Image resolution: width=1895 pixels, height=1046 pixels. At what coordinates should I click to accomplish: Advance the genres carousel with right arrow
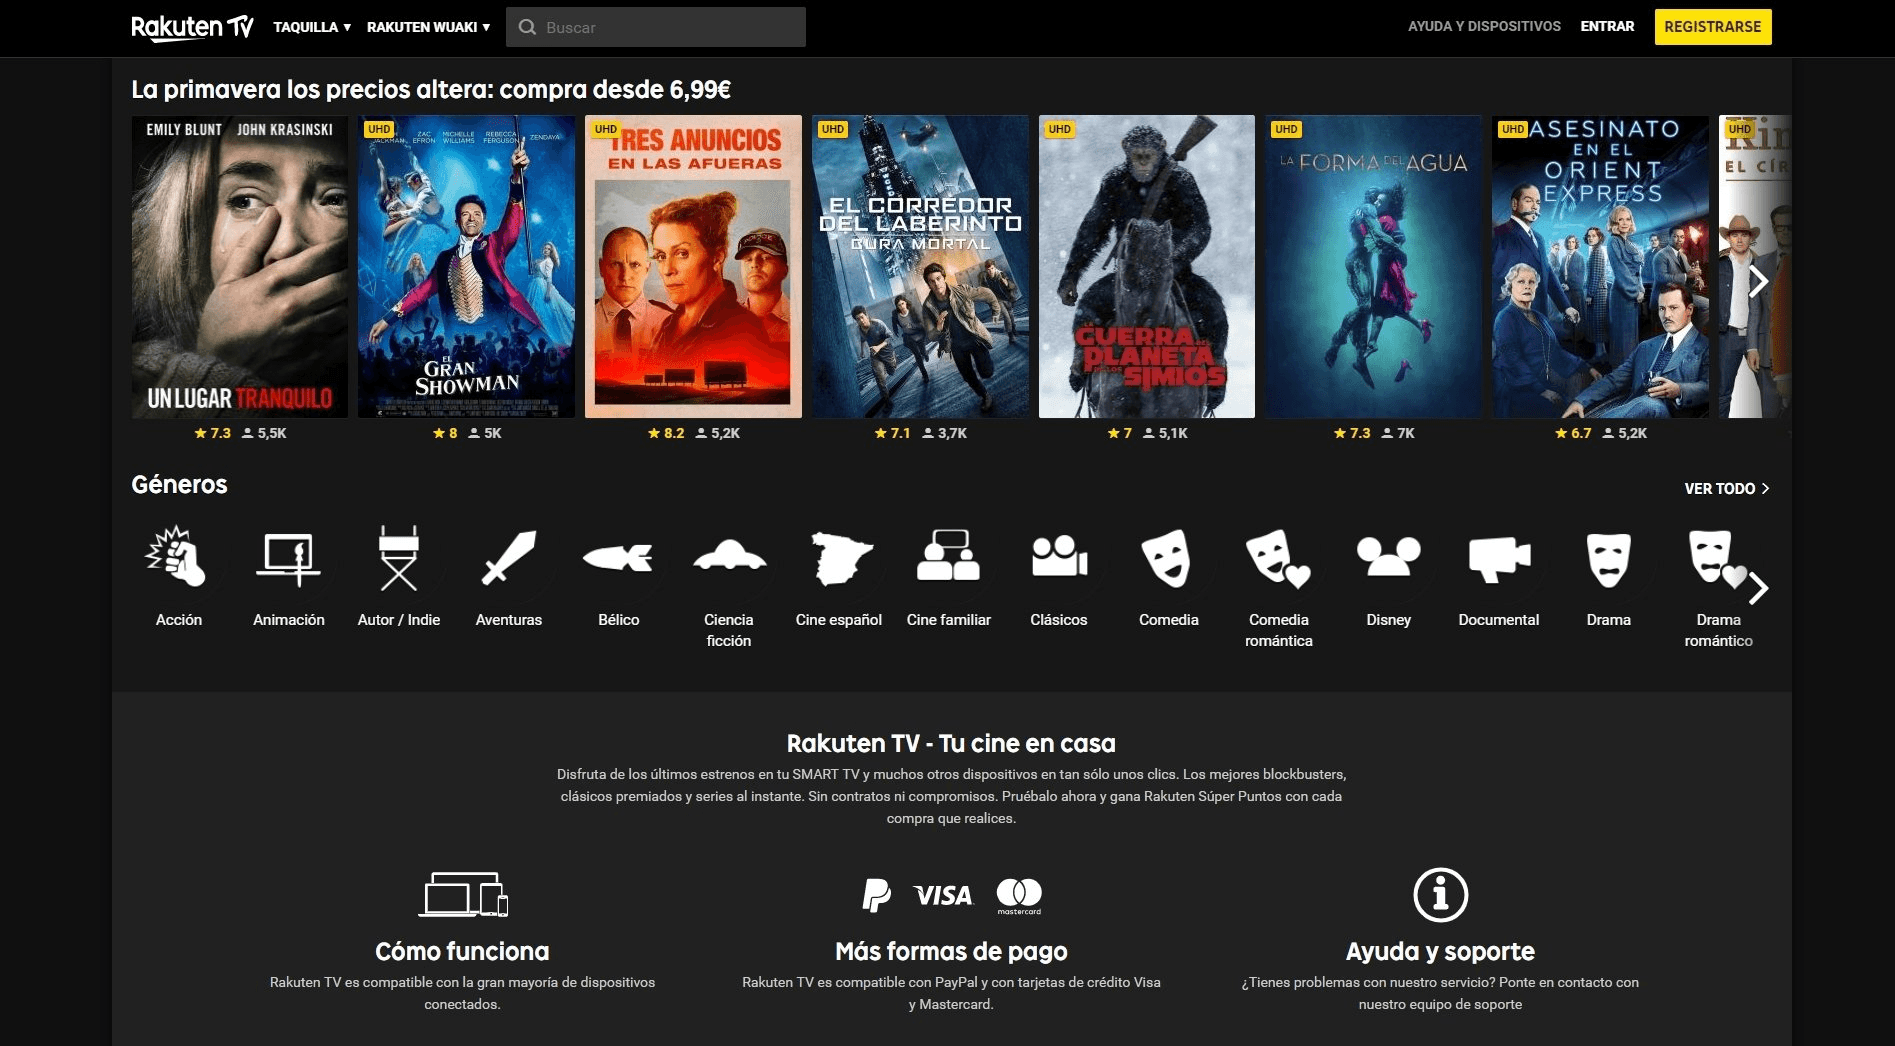[1758, 588]
